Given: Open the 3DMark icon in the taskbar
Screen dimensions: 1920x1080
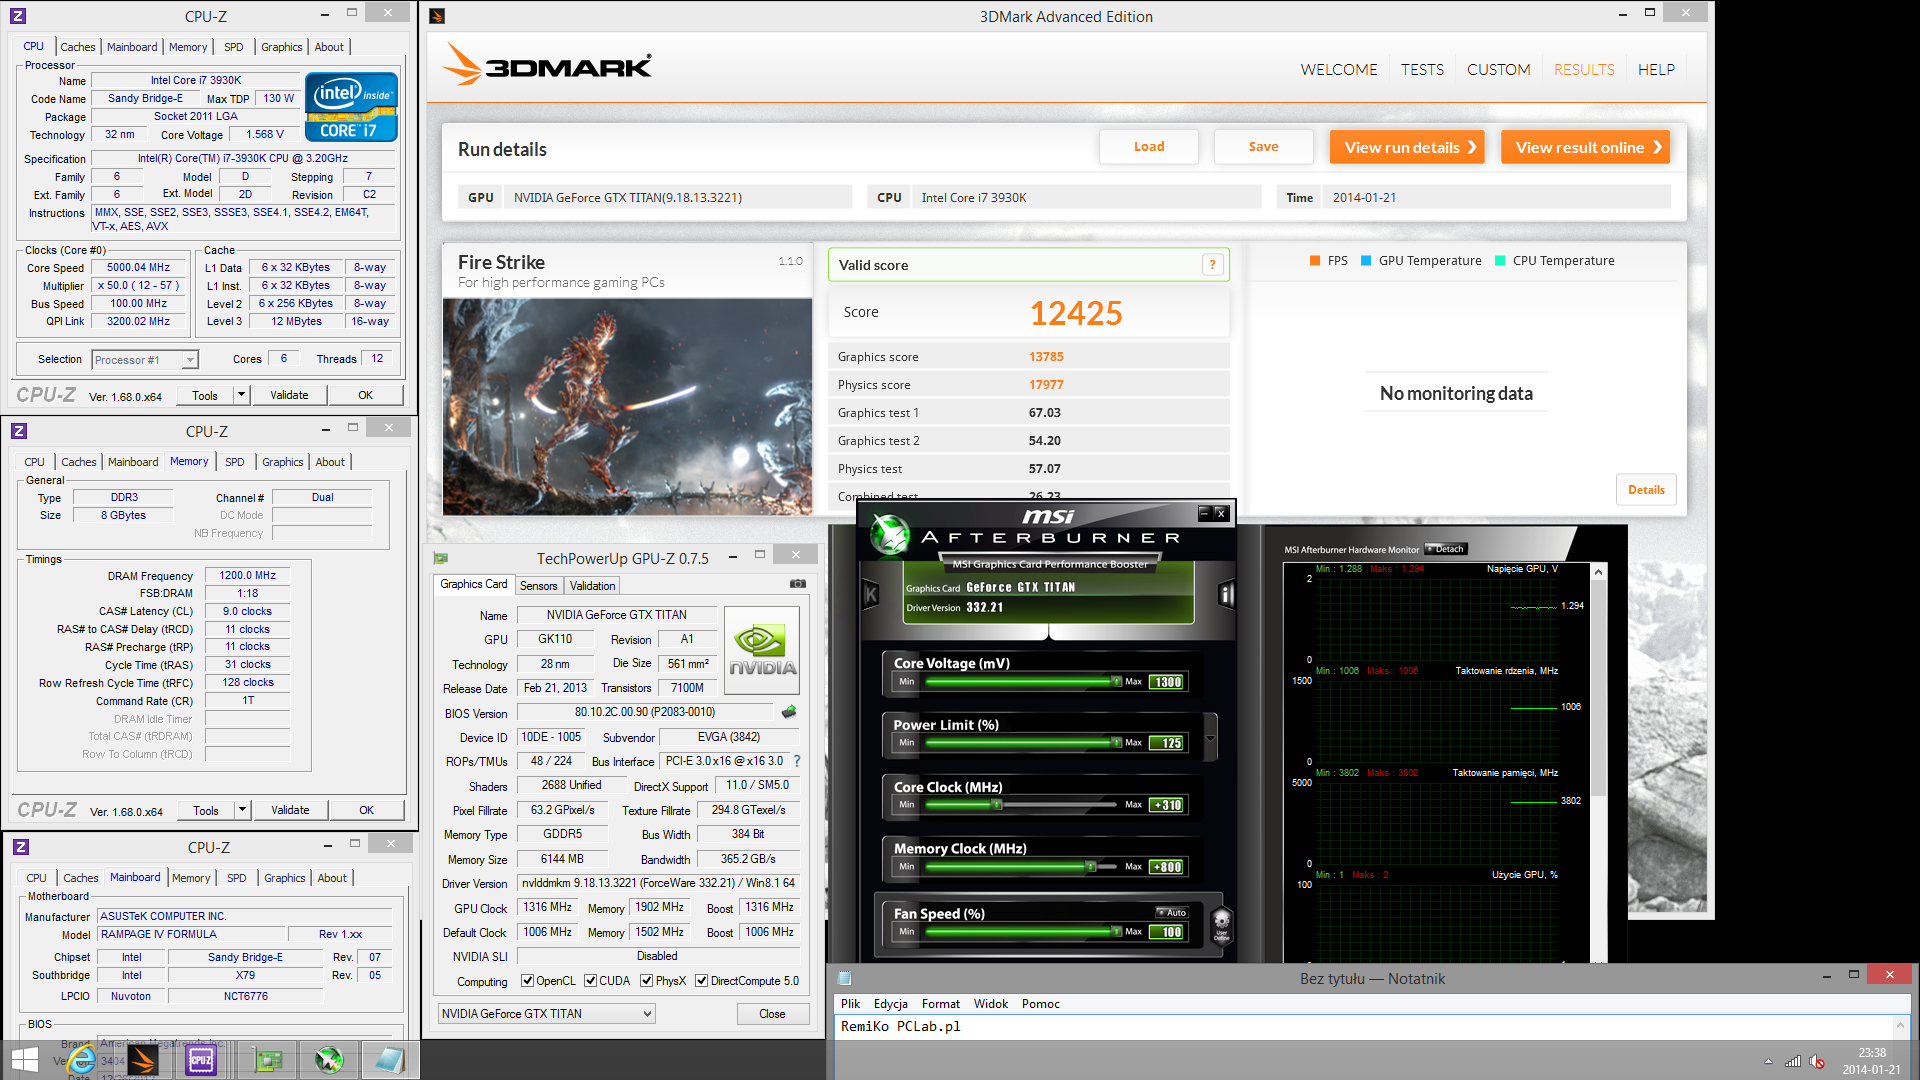Looking at the screenshot, I should [x=142, y=1060].
